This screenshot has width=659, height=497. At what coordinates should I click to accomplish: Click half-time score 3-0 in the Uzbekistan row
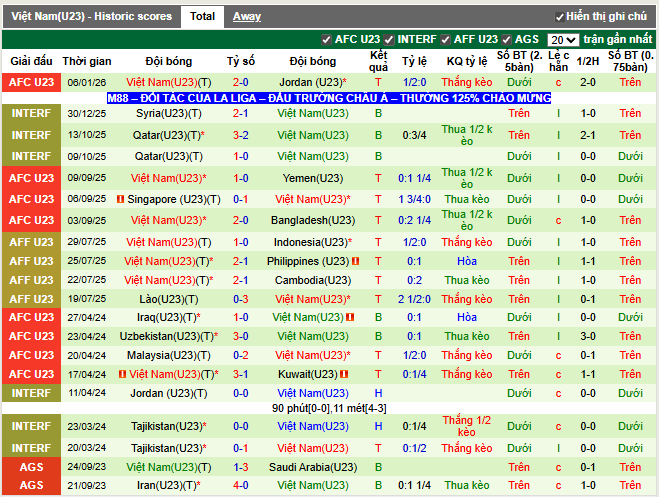tap(588, 336)
